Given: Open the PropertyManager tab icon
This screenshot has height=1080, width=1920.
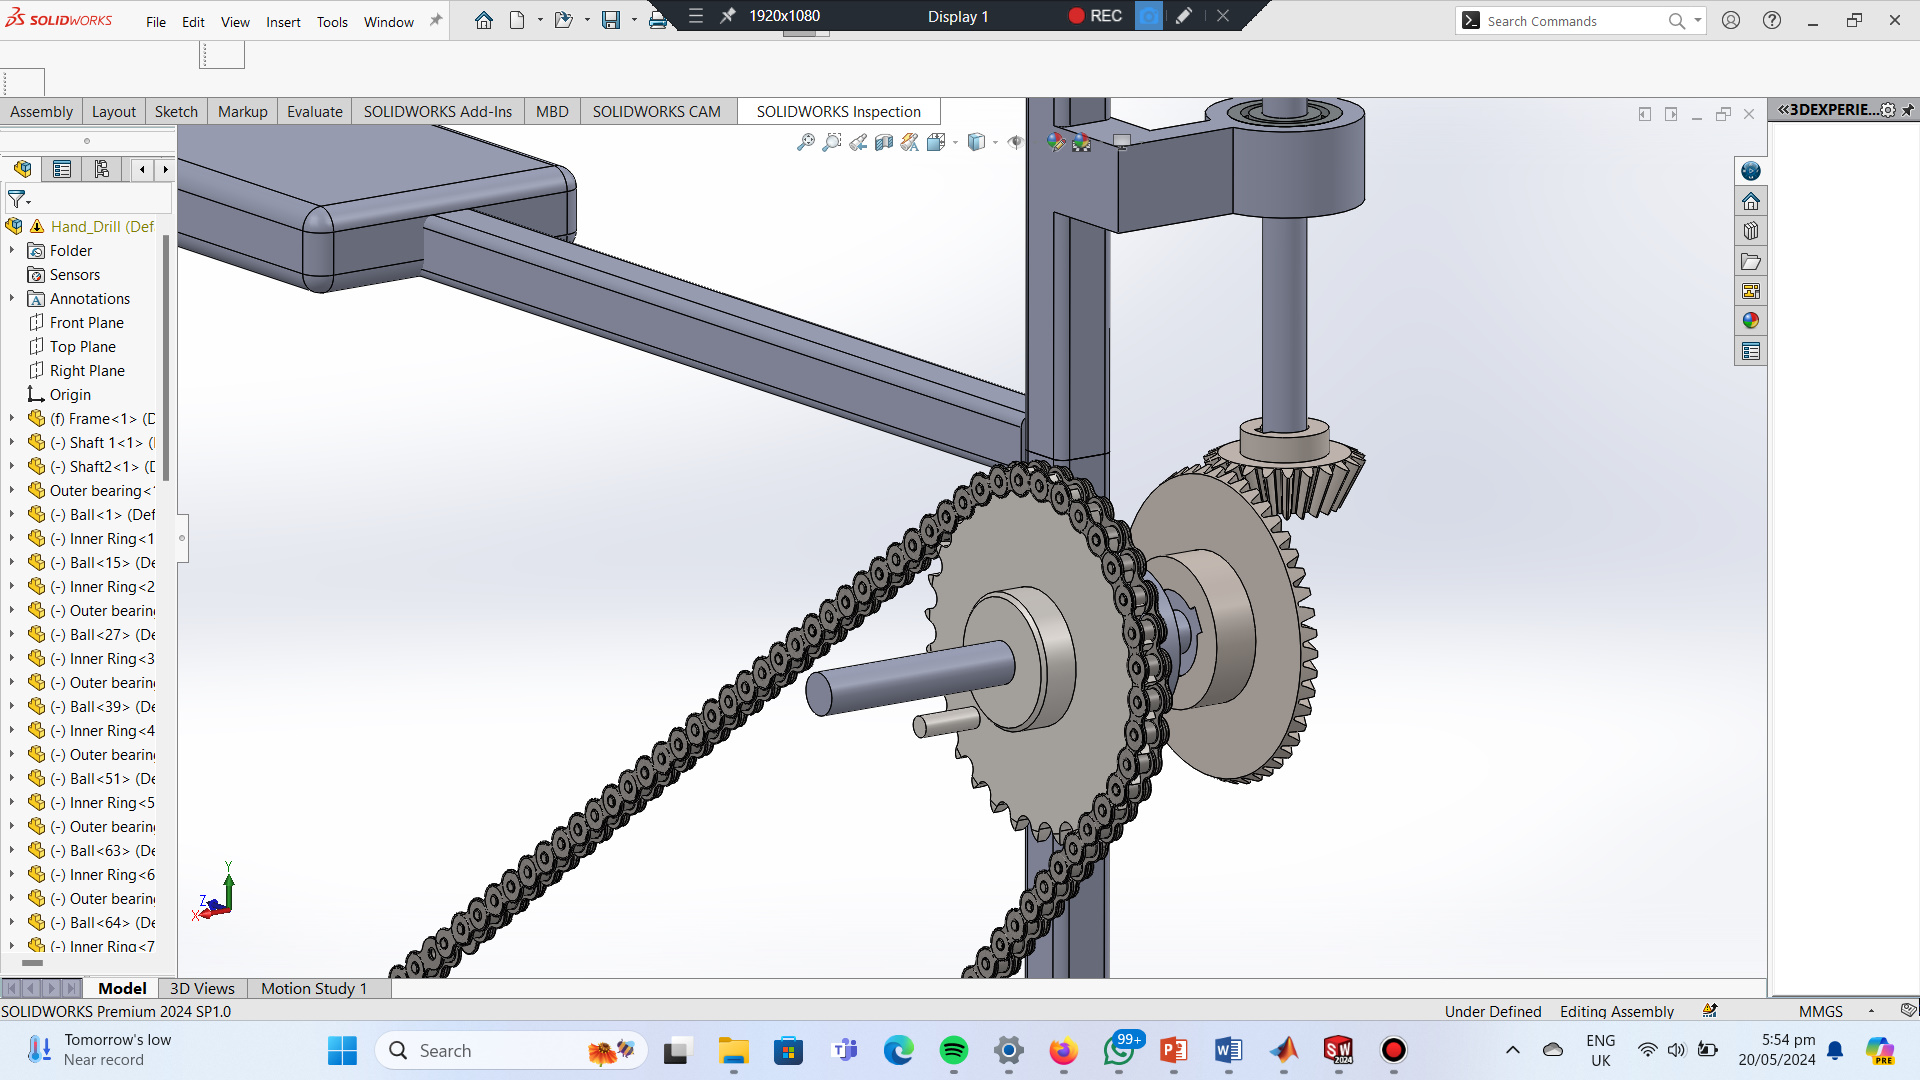Looking at the screenshot, I should [x=62, y=170].
